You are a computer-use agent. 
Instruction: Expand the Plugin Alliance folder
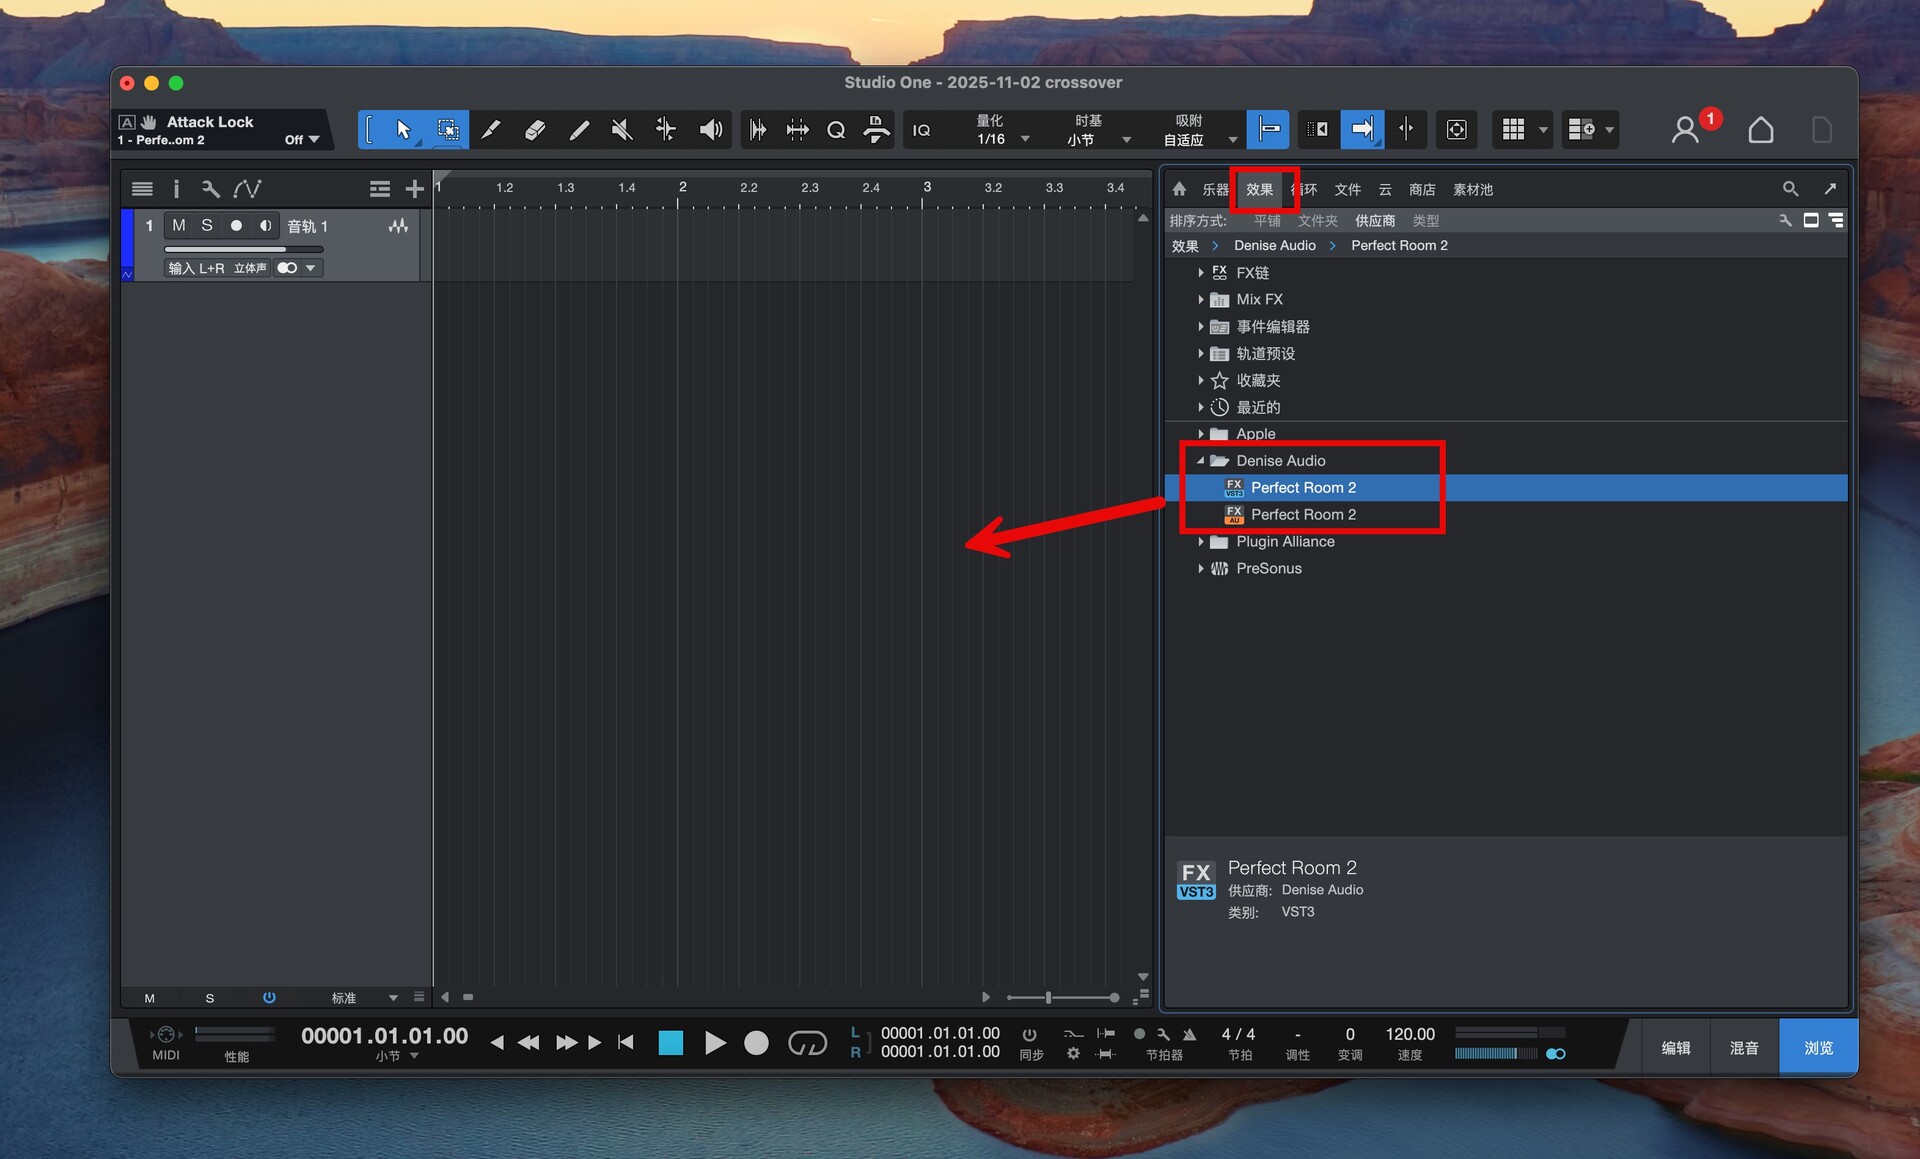pyautogui.click(x=1201, y=542)
